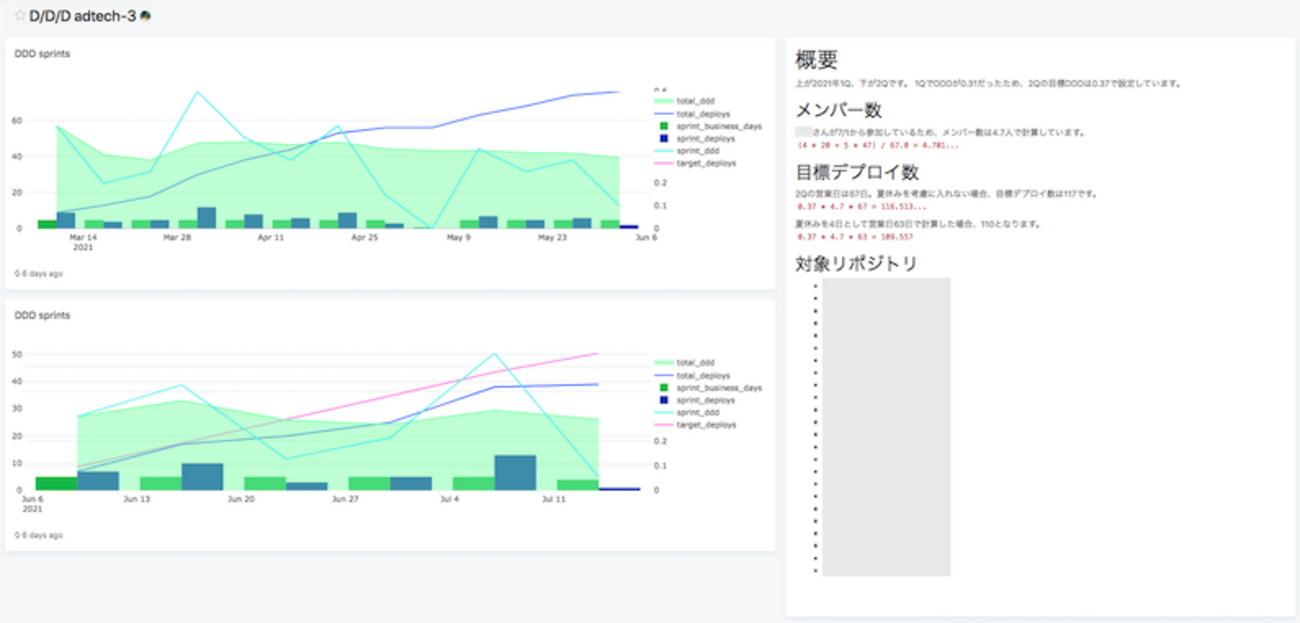Viewport: 1300px width, 623px height.
Task: Click the Jul 4 x-axis label
Action: coord(448,498)
